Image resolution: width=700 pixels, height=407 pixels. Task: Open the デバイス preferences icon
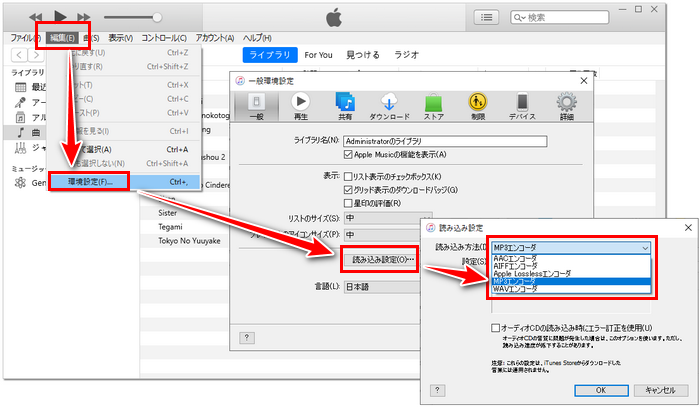pyautogui.click(x=522, y=106)
